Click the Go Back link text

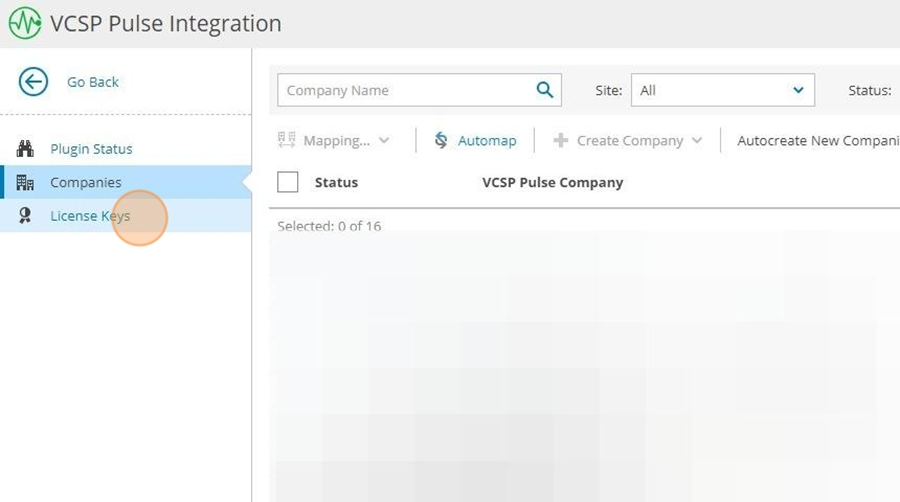[x=93, y=82]
